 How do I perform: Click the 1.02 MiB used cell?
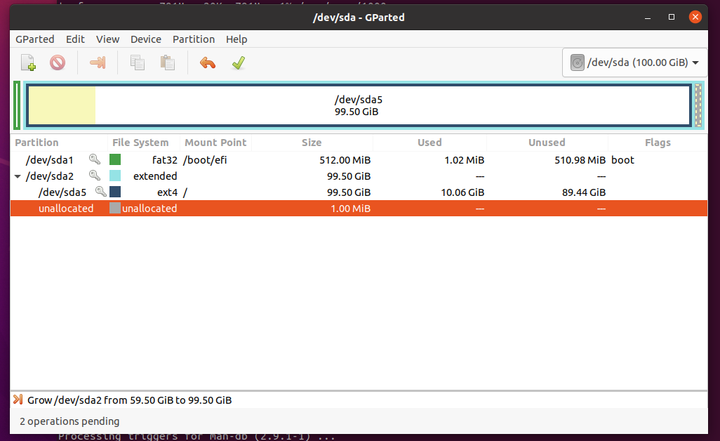pos(464,160)
